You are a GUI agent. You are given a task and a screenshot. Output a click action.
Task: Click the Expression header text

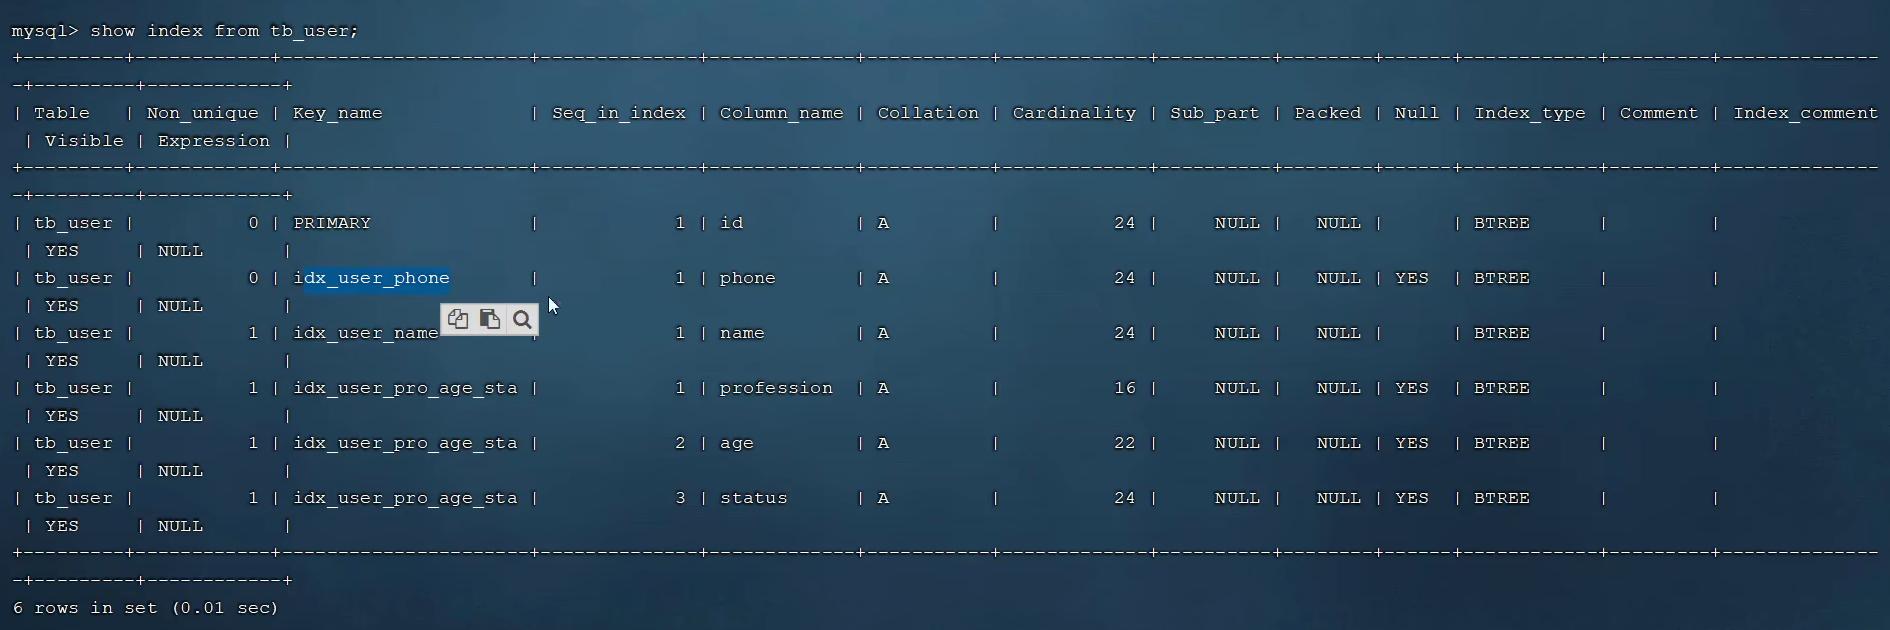tap(214, 141)
